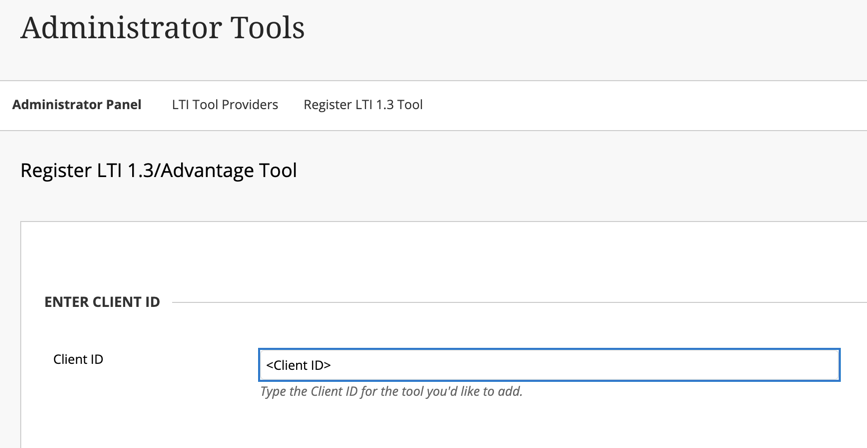Go to LTI Tool Providers breadcrumb
The height and width of the screenshot is (448, 867).
[x=225, y=104]
